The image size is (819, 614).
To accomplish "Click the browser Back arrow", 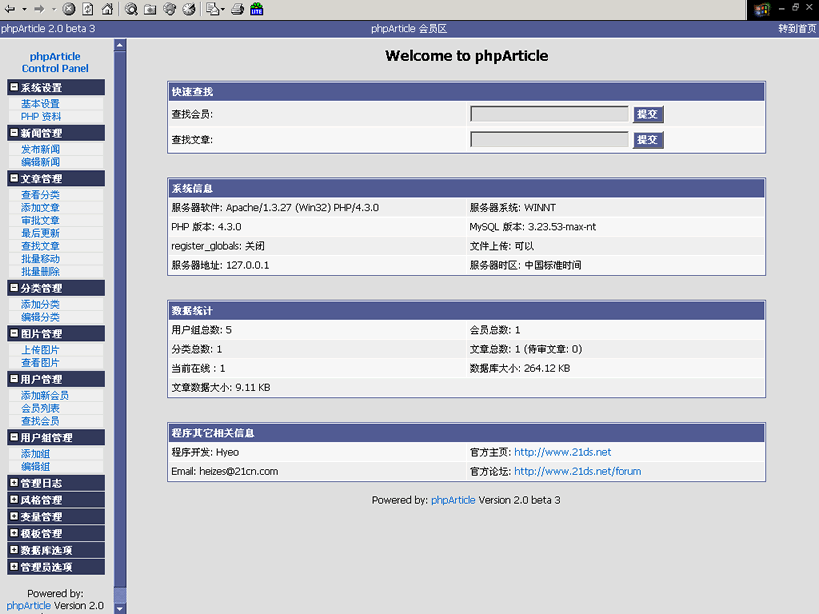I will (10, 9).
